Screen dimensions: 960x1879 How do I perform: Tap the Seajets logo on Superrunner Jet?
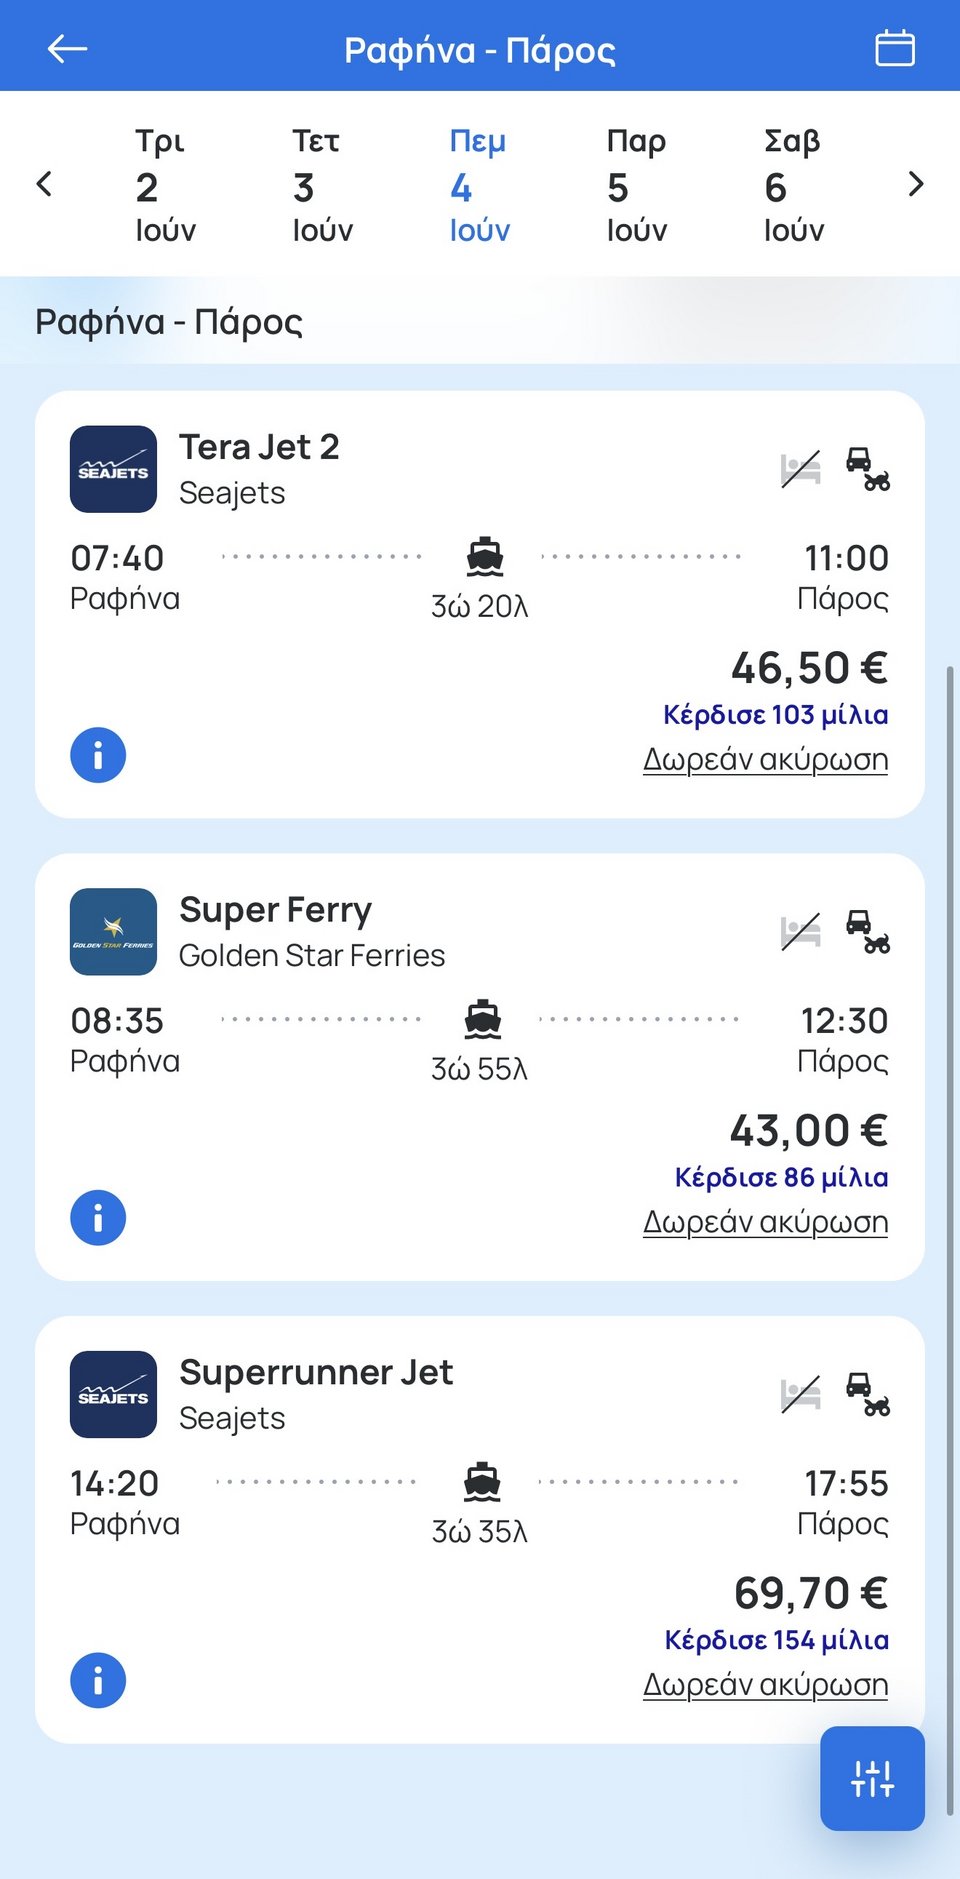pyautogui.click(x=113, y=1395)
